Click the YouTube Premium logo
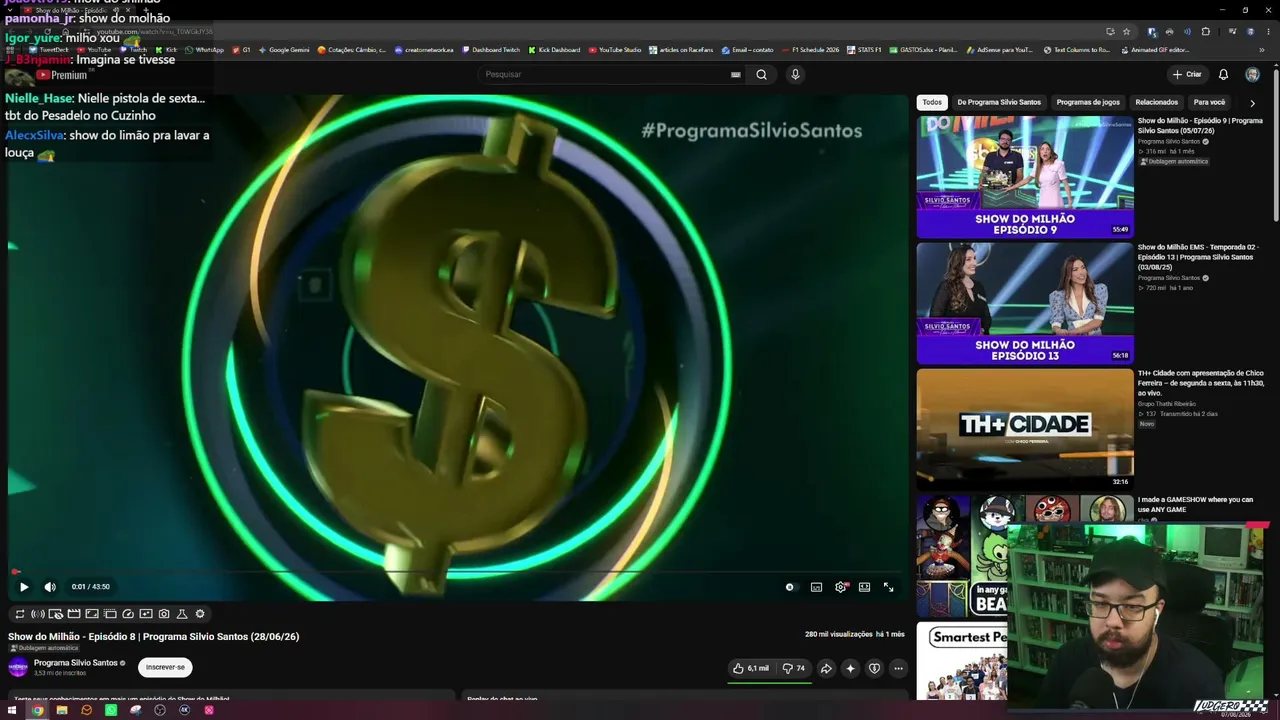The width and height of the screenshot is (1280, 720). point(62,75)
